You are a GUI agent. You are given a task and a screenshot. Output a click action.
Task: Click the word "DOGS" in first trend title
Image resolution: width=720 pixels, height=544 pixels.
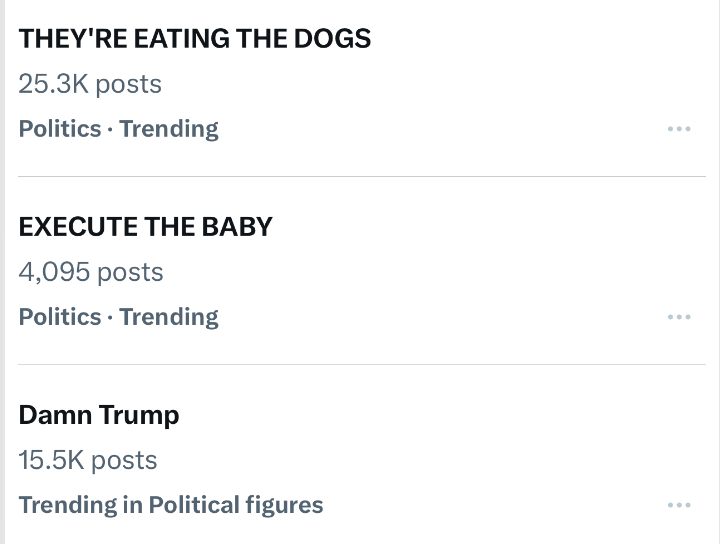(332, 38)
